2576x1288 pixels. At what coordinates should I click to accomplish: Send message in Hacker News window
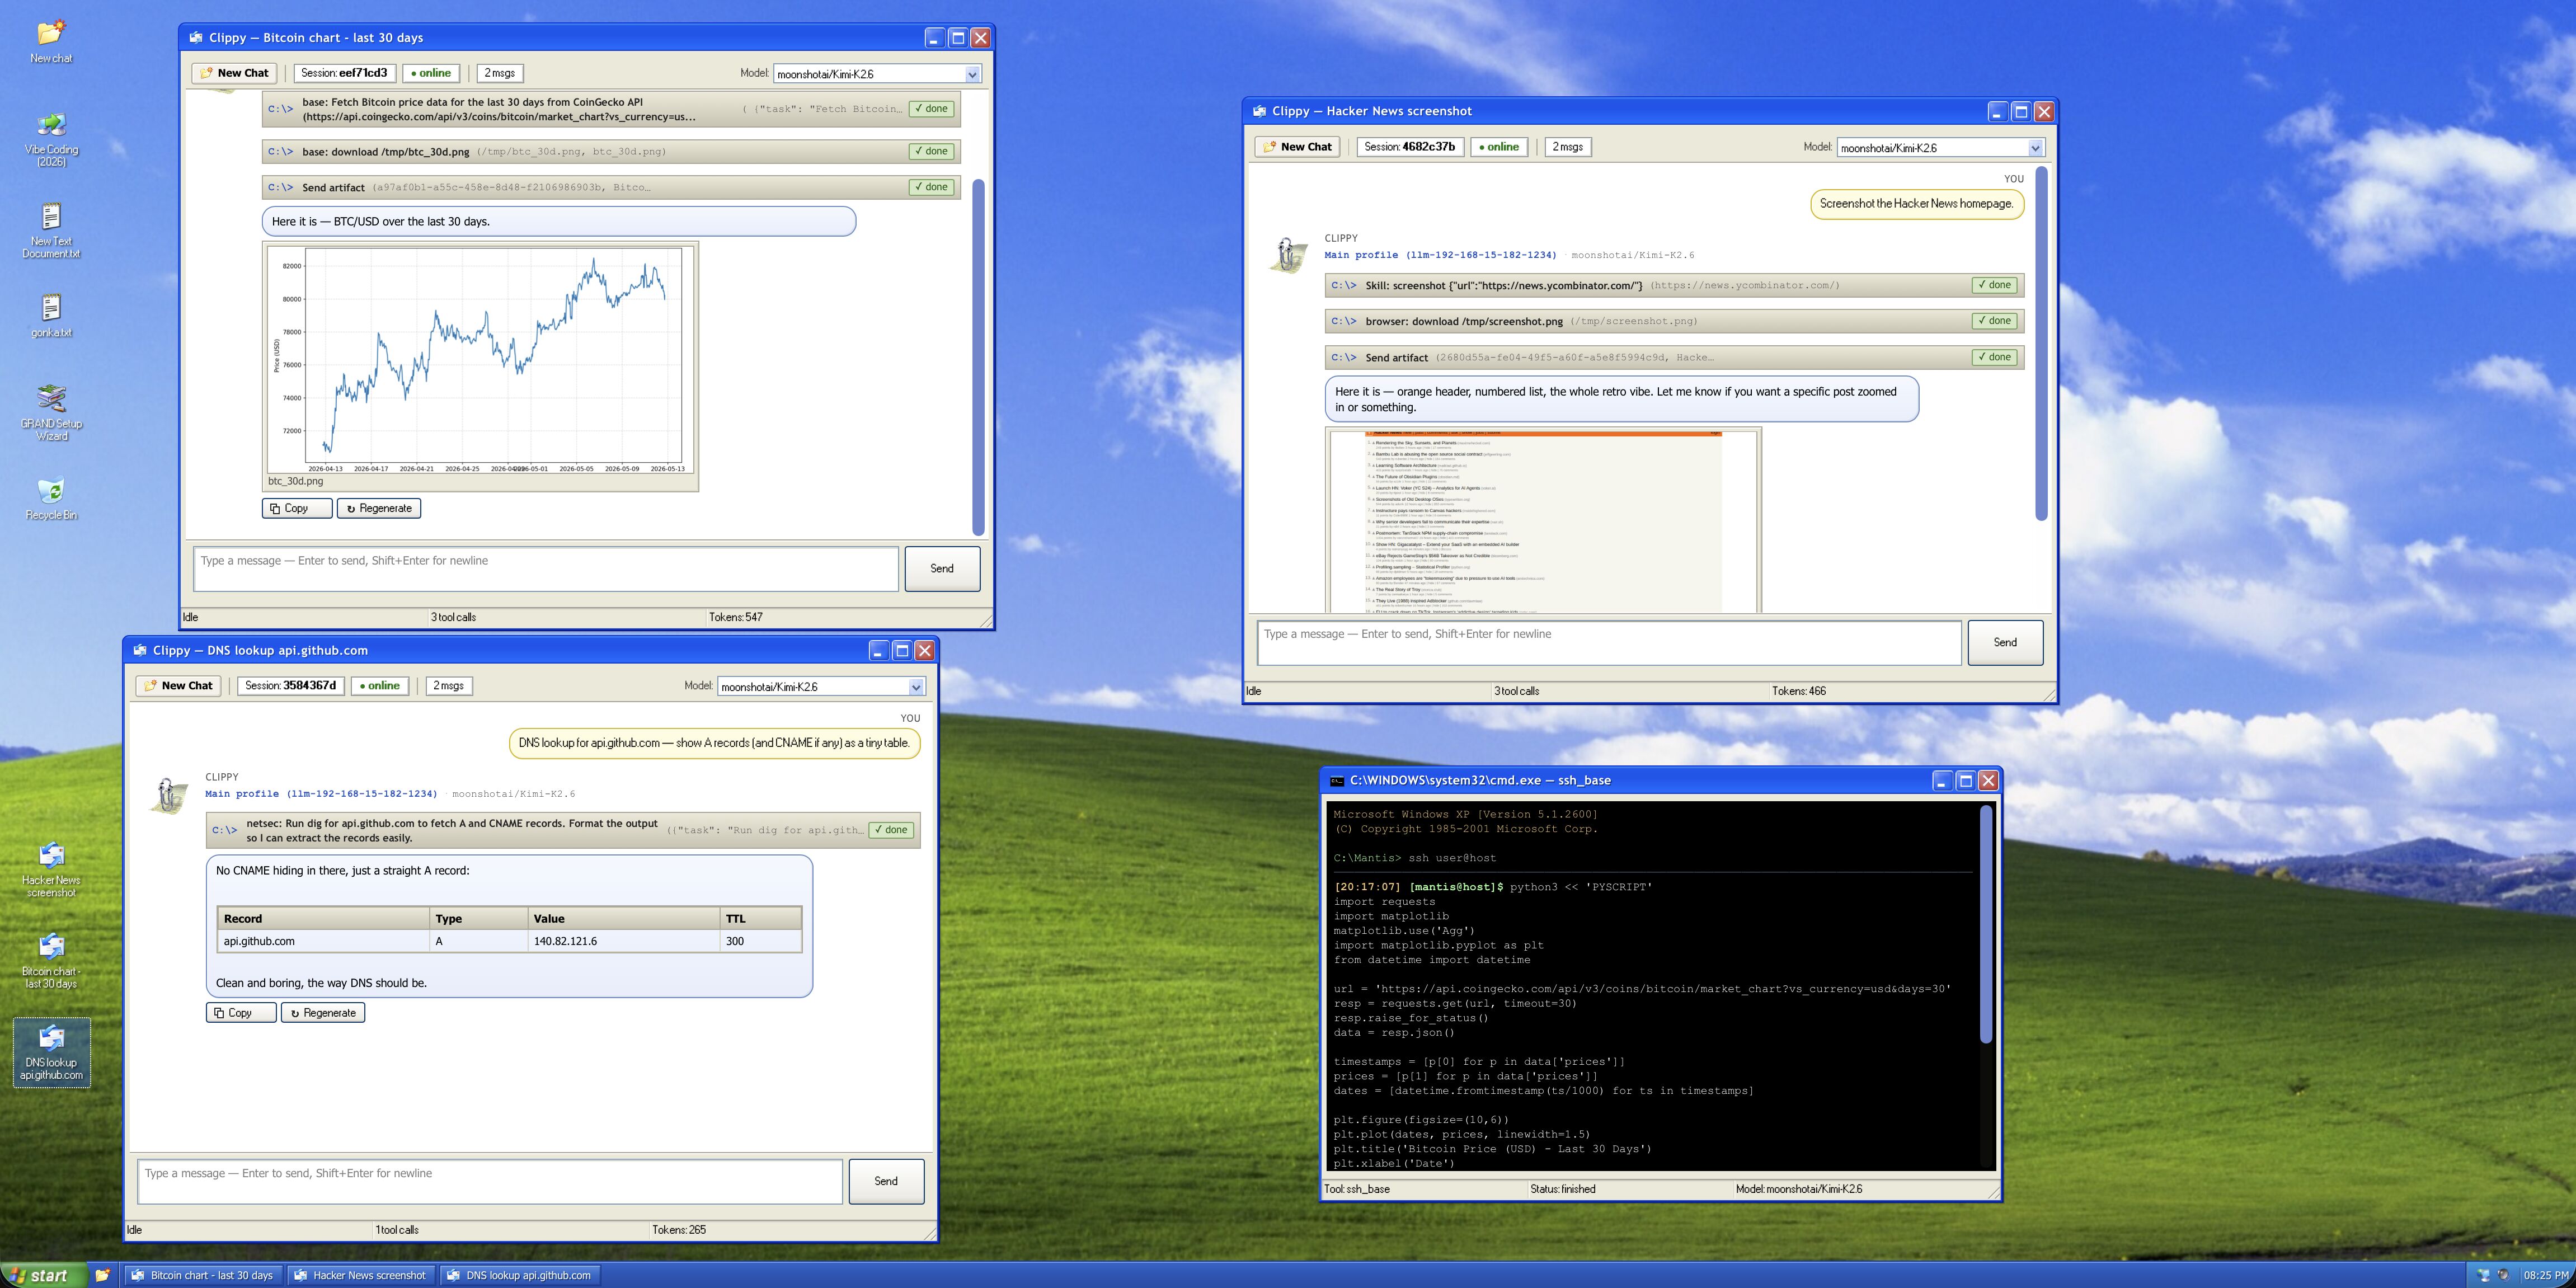[2005, 642]
